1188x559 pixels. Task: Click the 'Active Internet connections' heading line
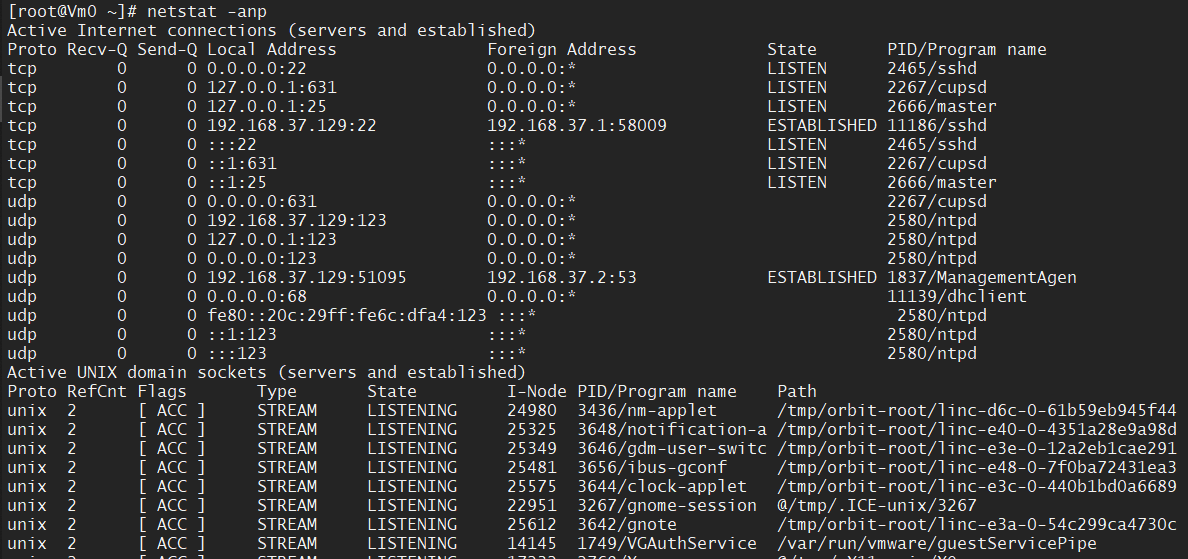[x=271, y=30]
